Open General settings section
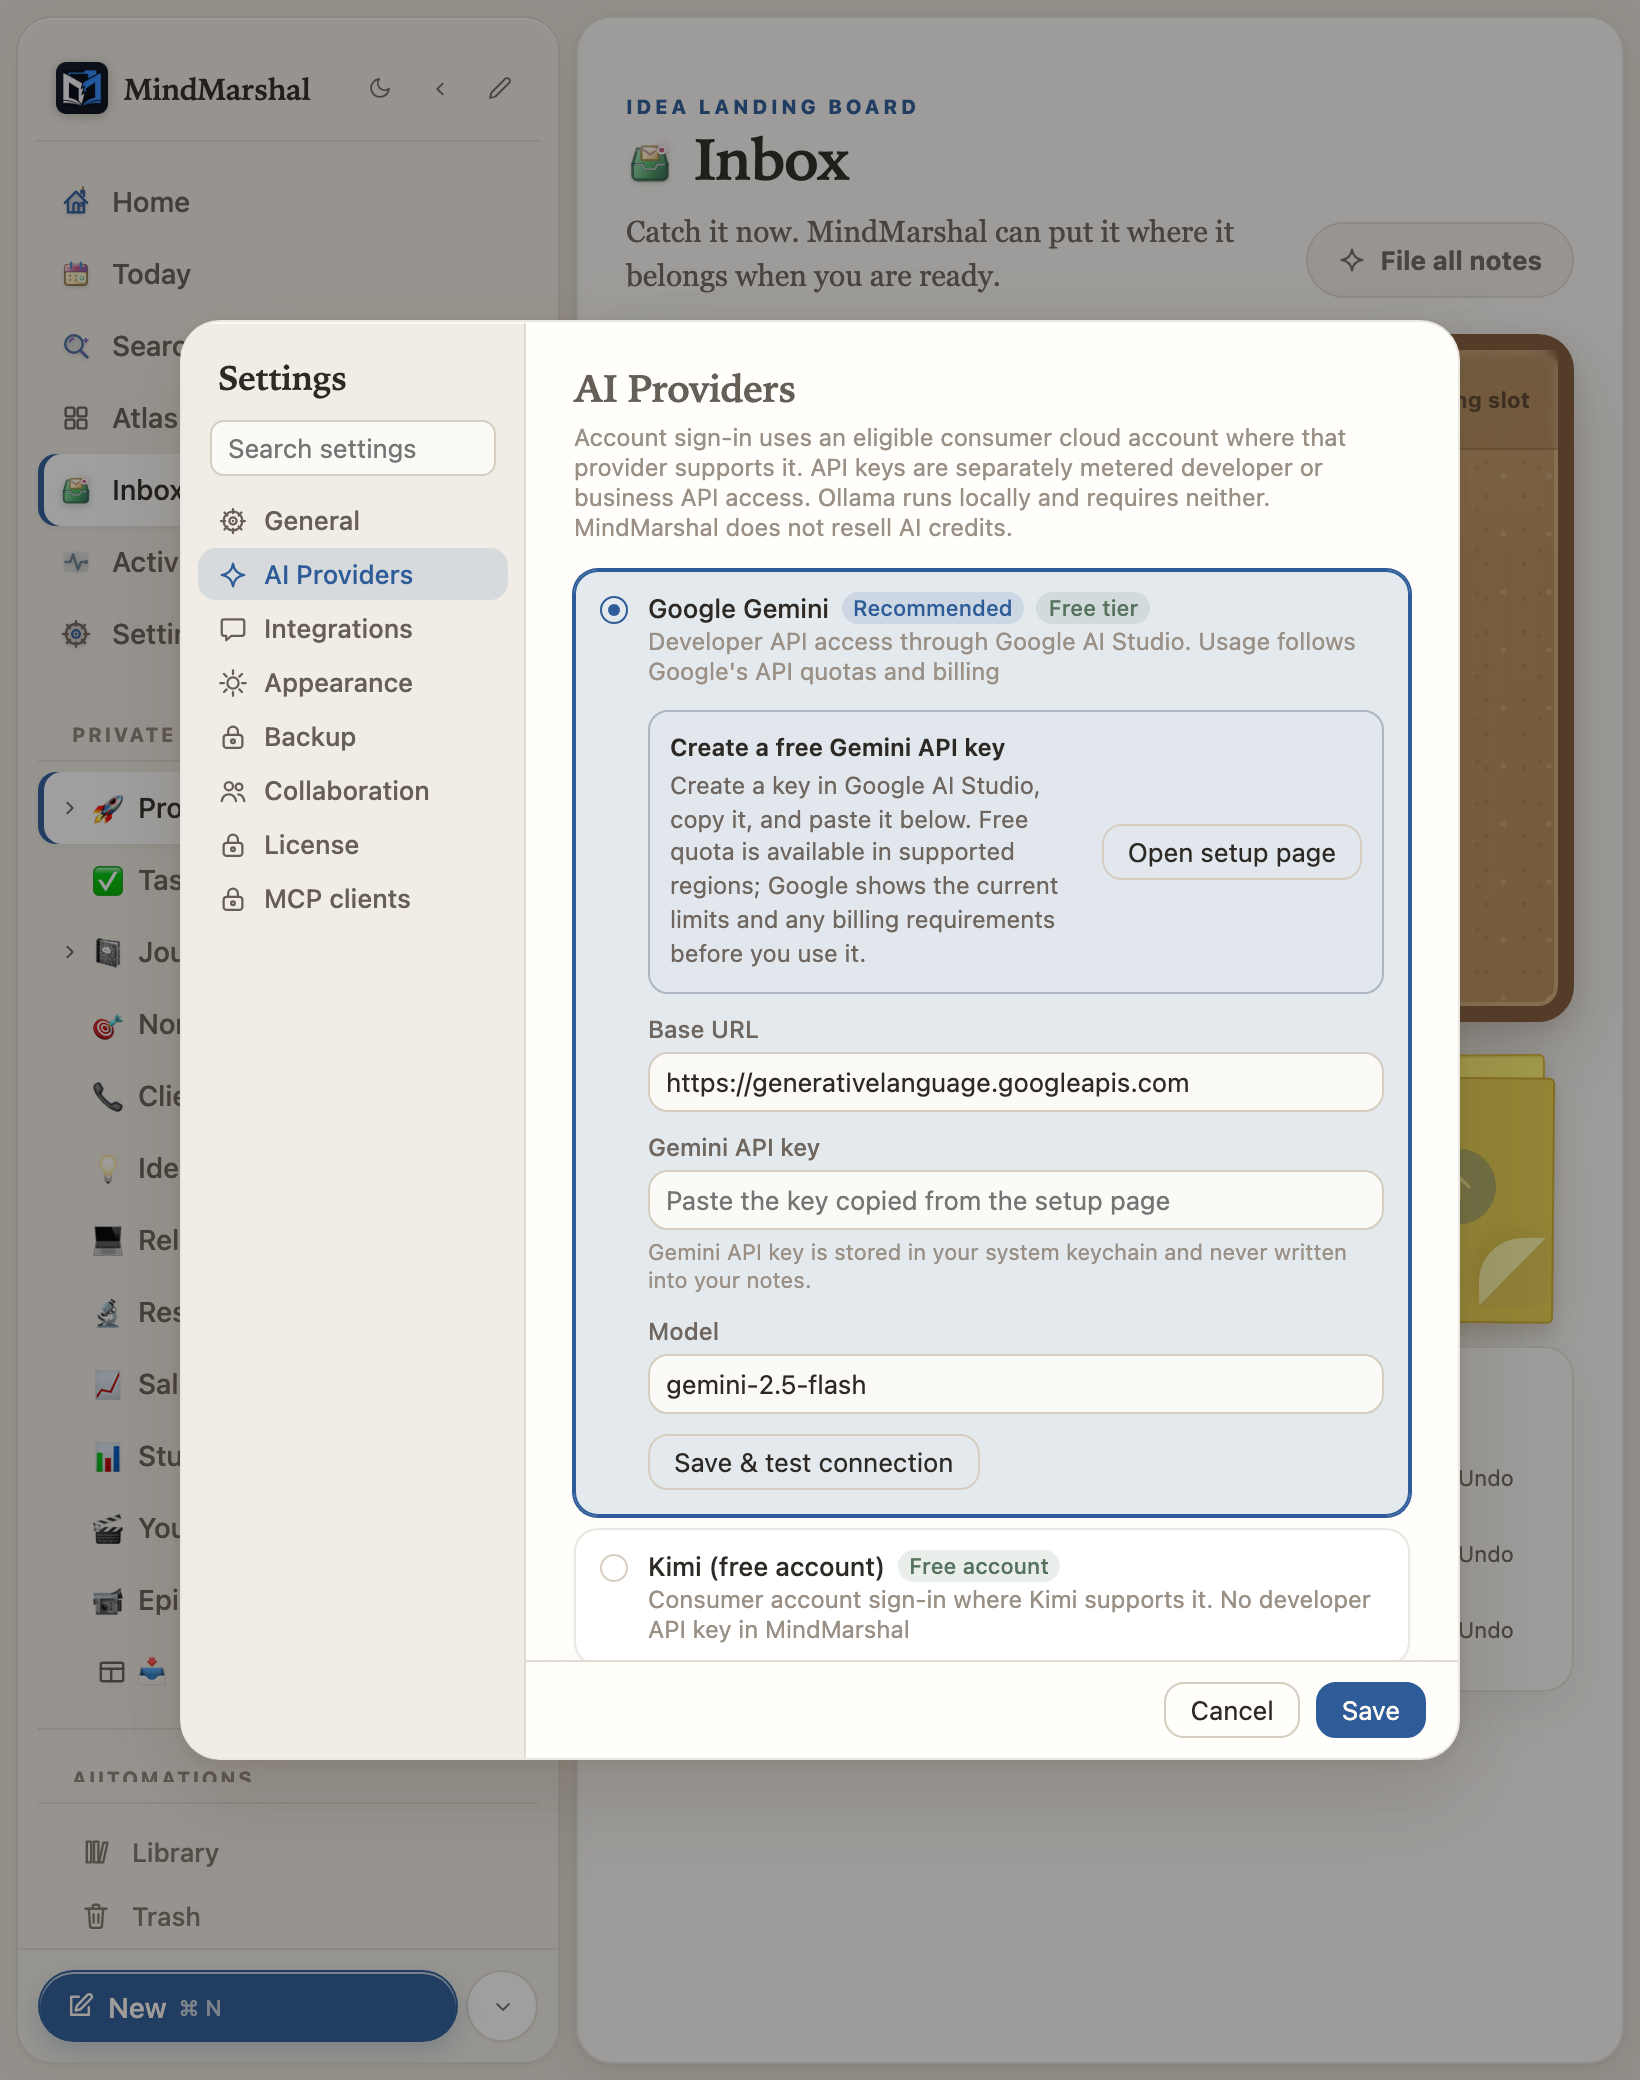This screenshot has width=1640, height=2080. tap(353, 521)
